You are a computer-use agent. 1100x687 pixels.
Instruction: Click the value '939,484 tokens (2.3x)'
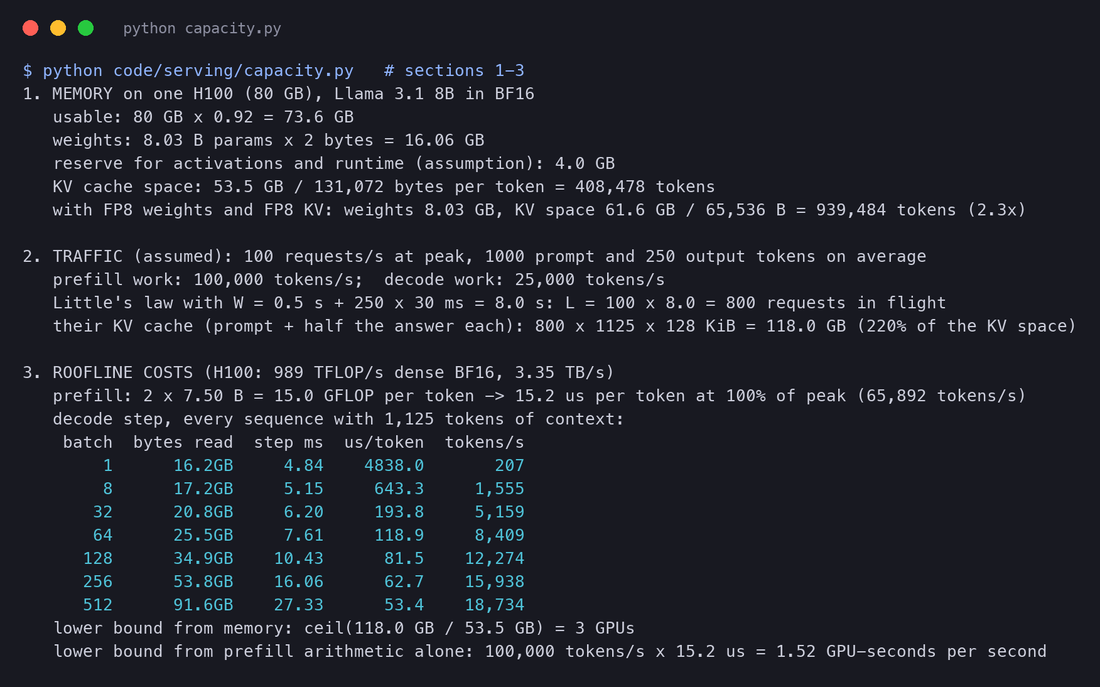pos(920,210)
